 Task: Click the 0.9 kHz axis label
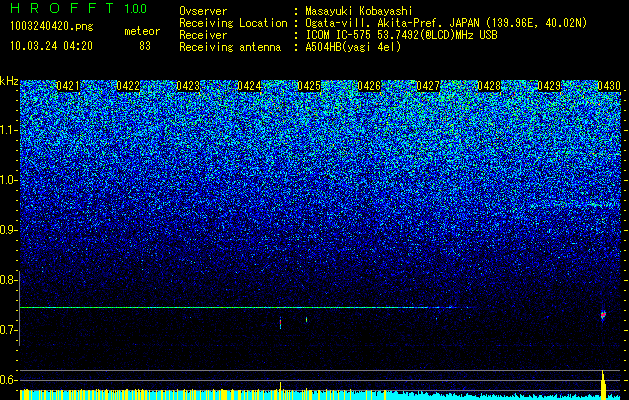[8, 230]
